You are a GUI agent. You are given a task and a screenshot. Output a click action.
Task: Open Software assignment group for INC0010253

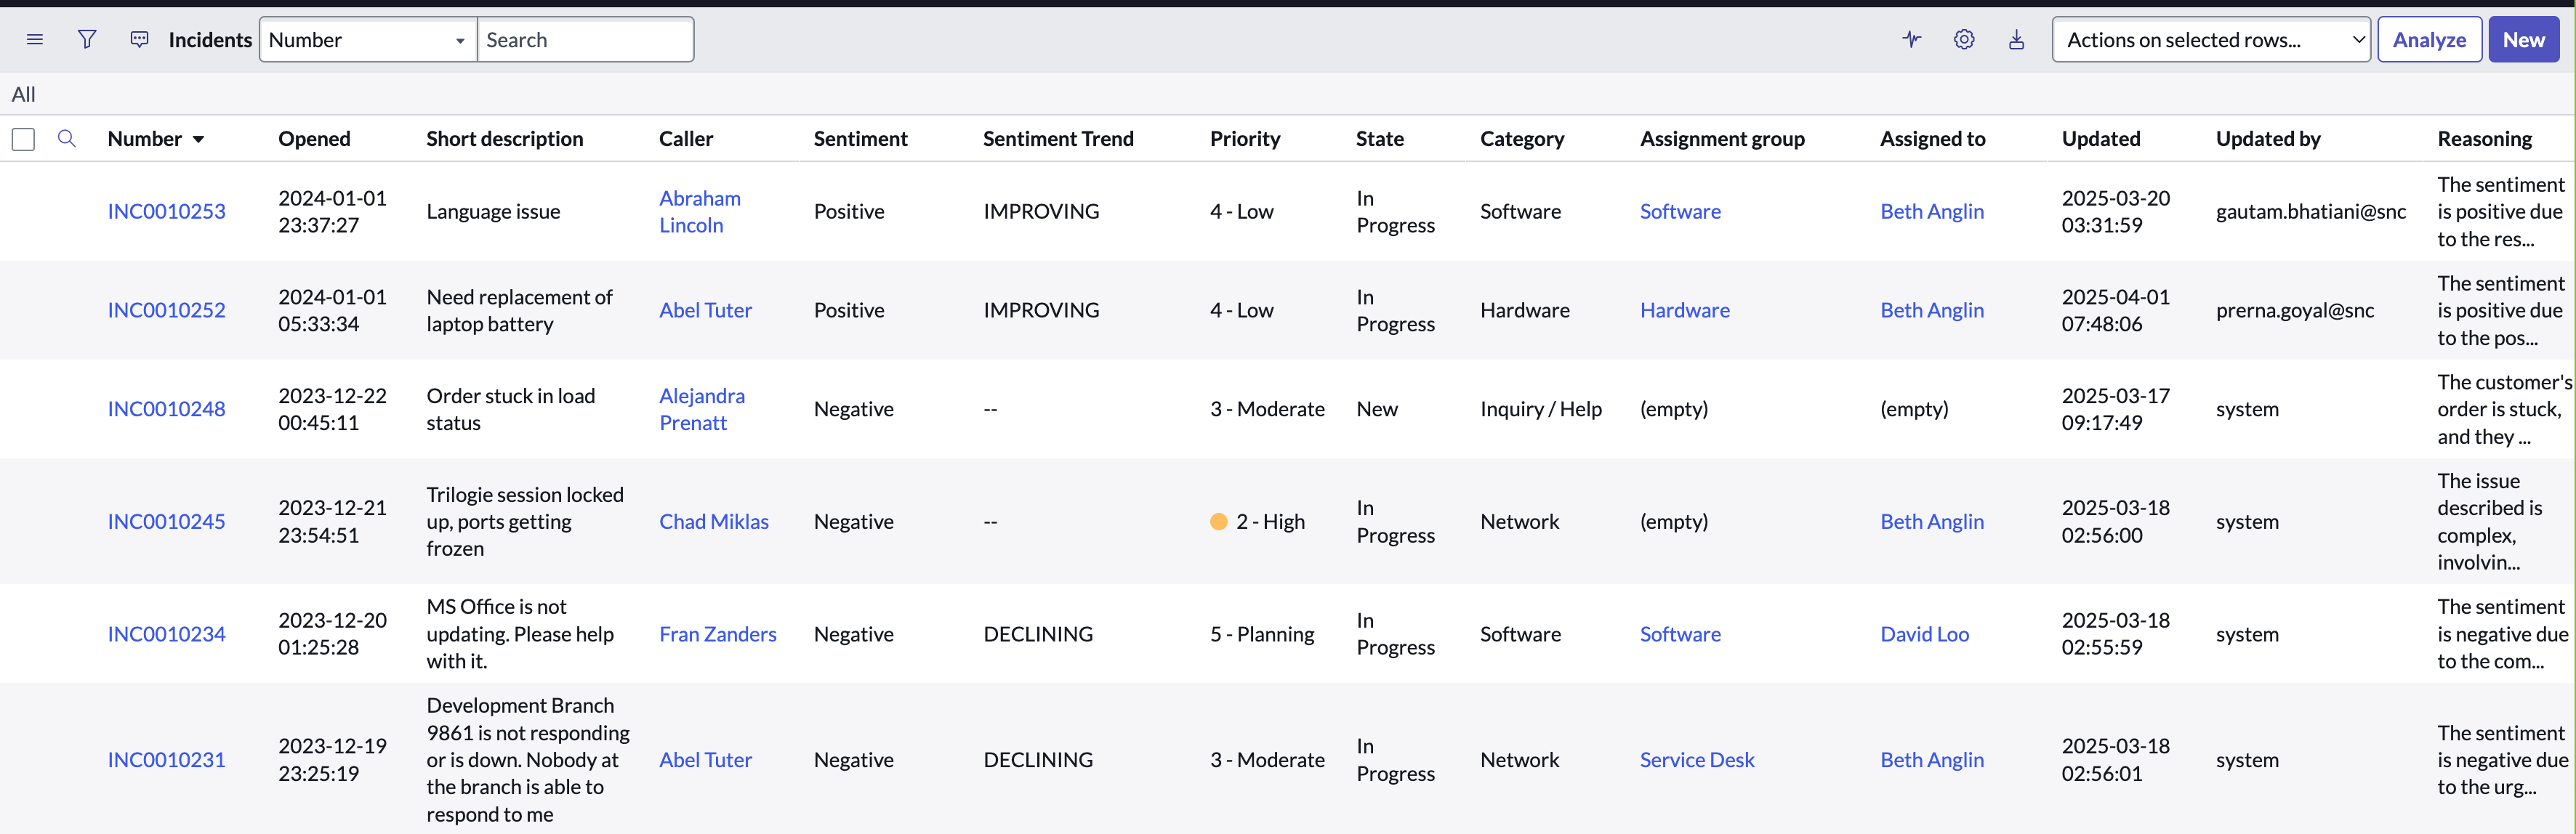[x=1680, y=212]
